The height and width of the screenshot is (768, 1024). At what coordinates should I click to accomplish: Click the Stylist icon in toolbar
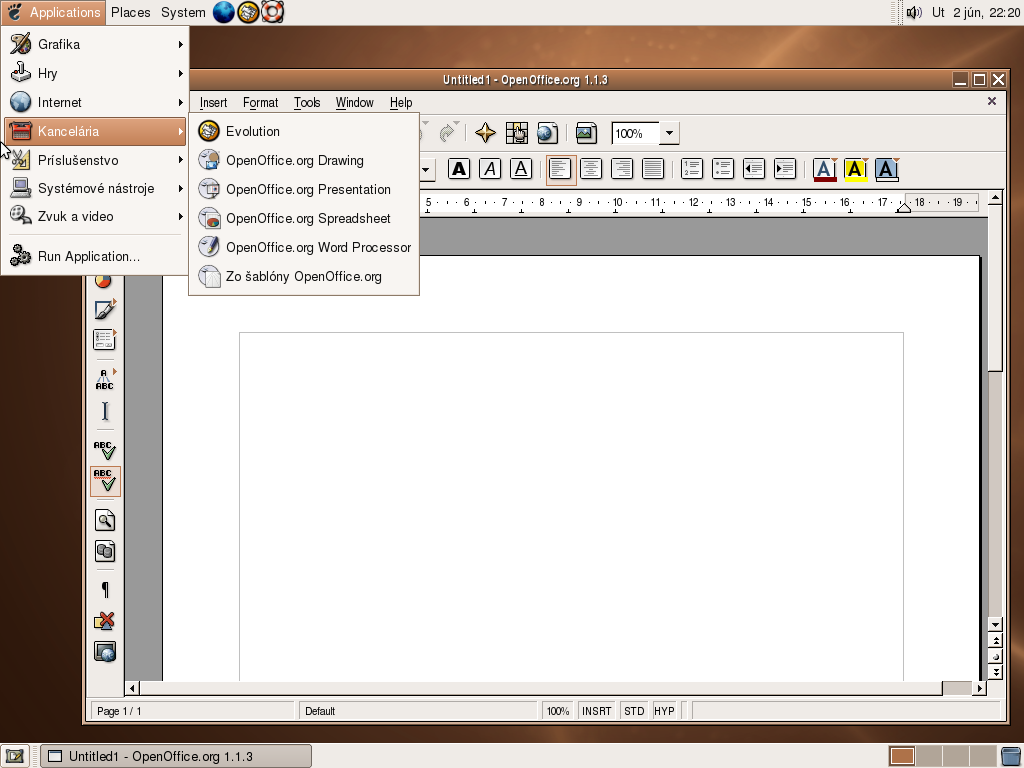tap(517, 133)
